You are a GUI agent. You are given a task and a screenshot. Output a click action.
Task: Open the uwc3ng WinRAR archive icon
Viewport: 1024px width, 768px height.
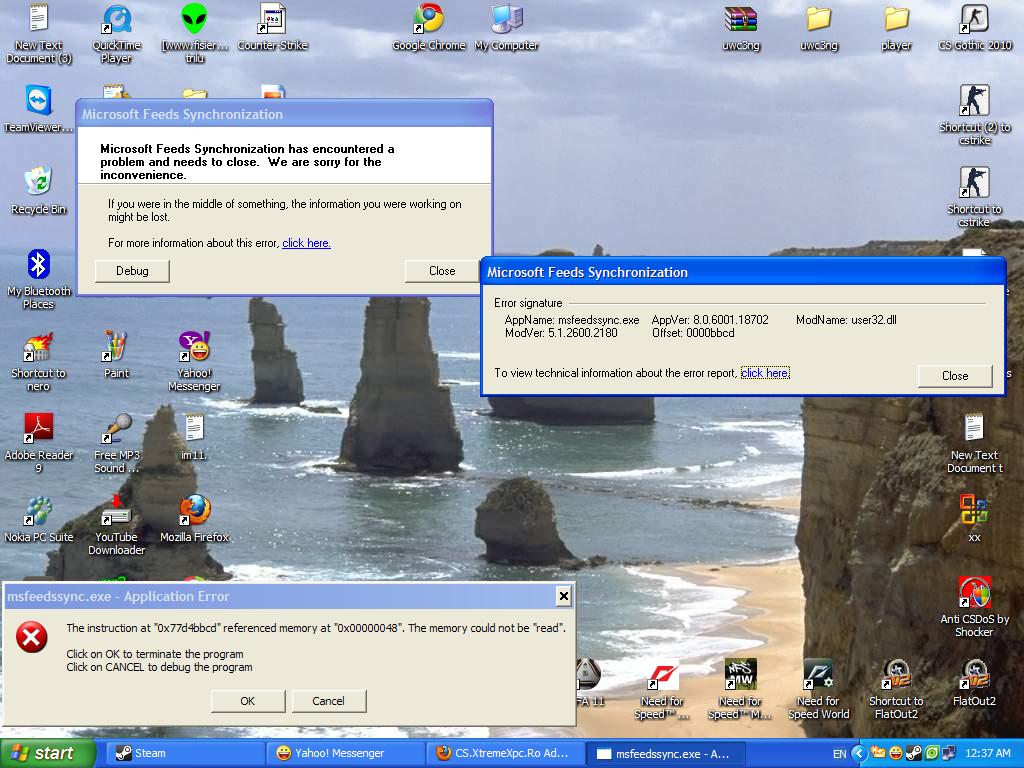coord(741,27)
